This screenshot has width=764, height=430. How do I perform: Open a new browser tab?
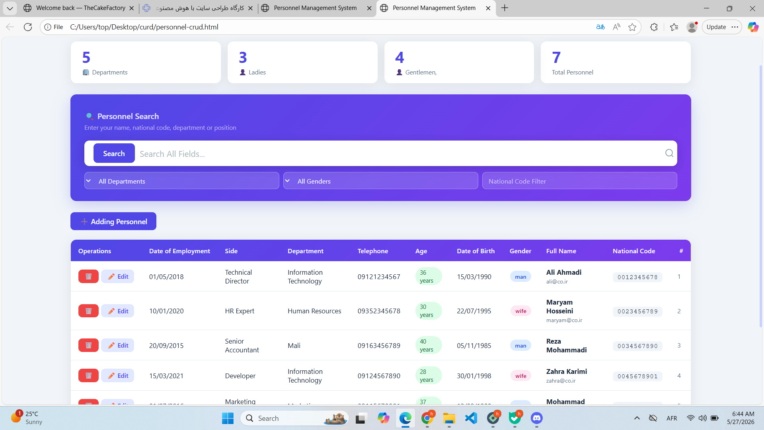pyautogui.click(x=504, y=8)
